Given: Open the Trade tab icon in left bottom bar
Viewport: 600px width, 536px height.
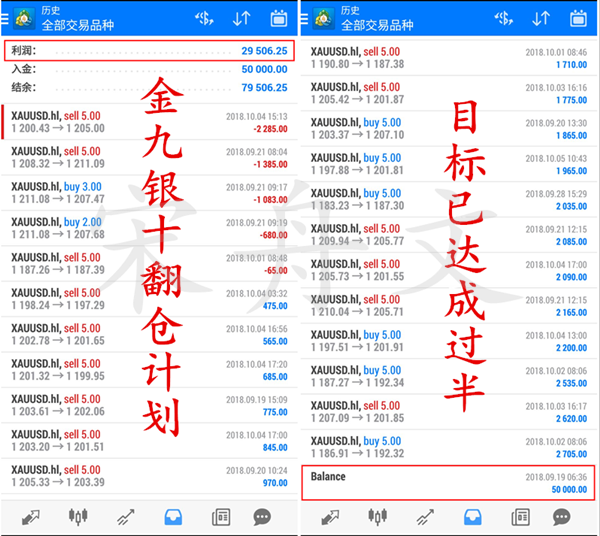Looking at the screenshot, I should tap(126, 517).
